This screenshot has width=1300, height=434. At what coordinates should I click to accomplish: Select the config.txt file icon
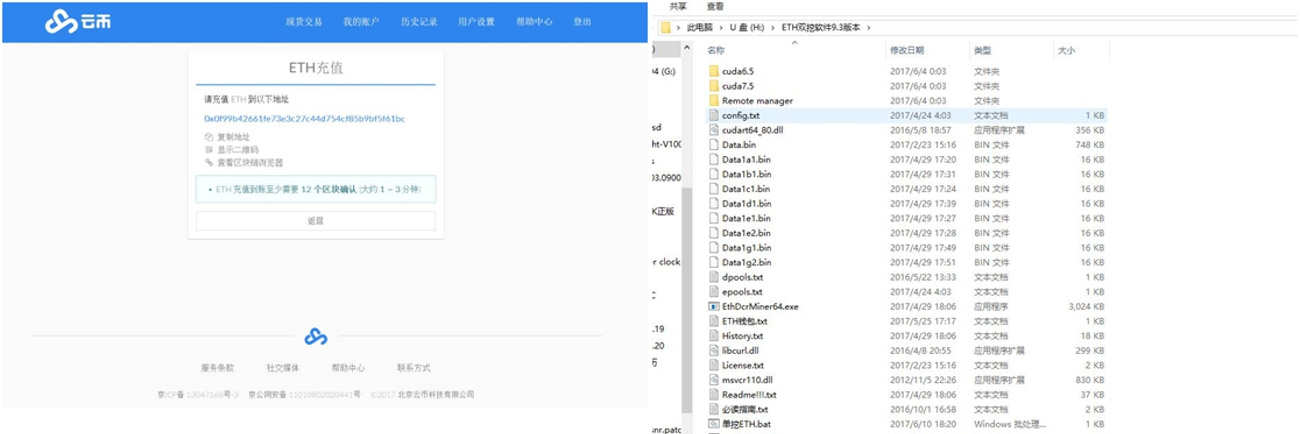pyautogui.click(x=713, y=115)
